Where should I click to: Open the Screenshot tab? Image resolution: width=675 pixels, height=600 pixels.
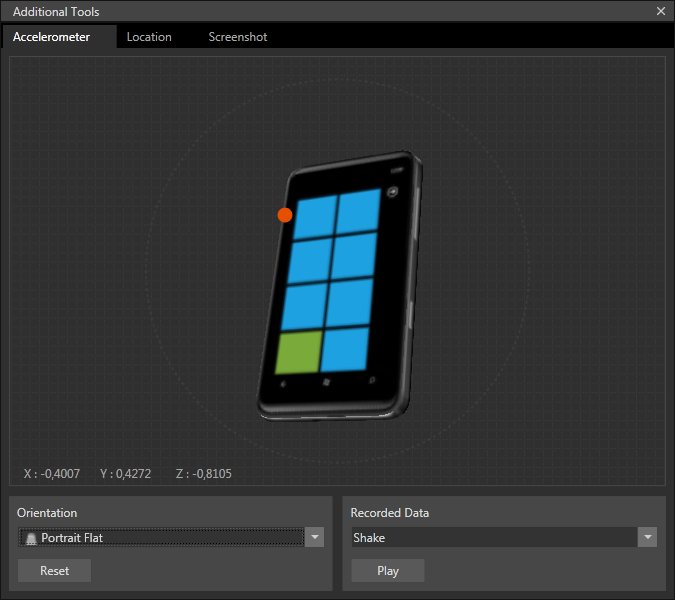pyautogui.click(x=238, y=37)
